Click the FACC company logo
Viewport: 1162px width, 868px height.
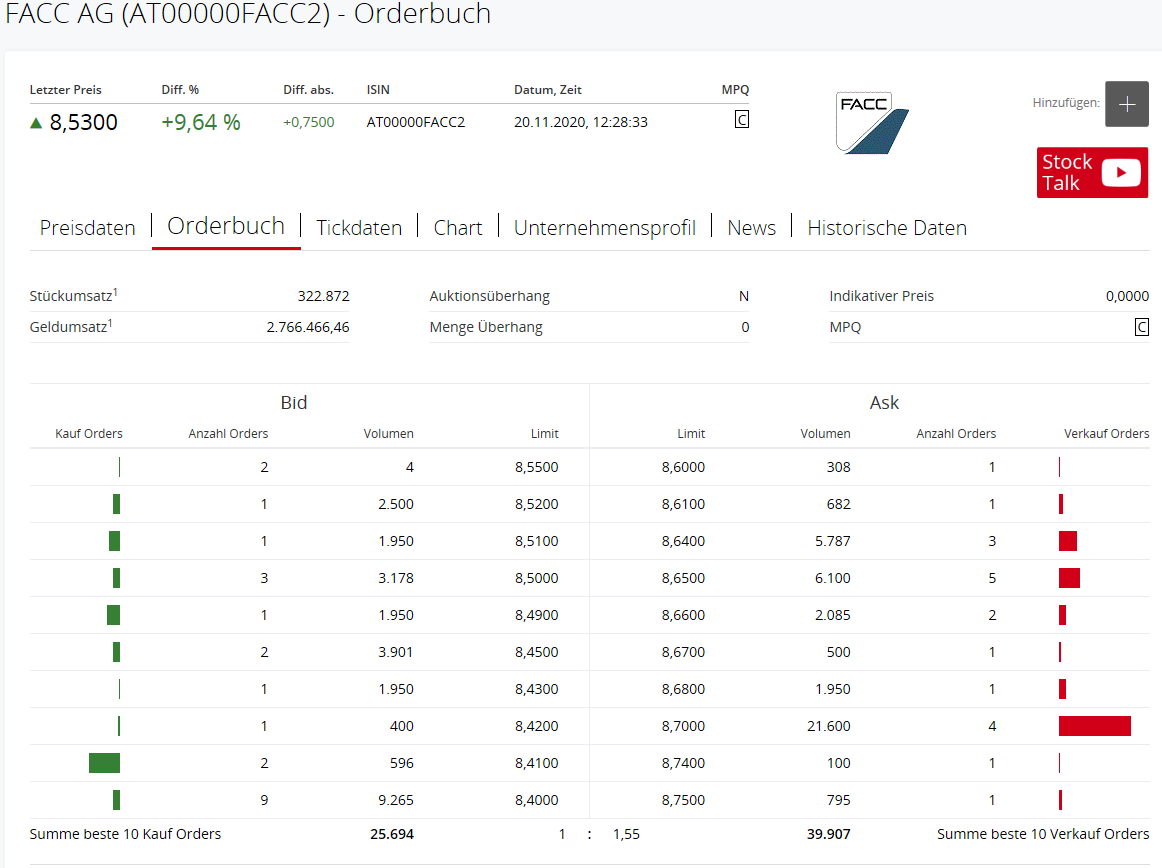(x=871, y=122)
